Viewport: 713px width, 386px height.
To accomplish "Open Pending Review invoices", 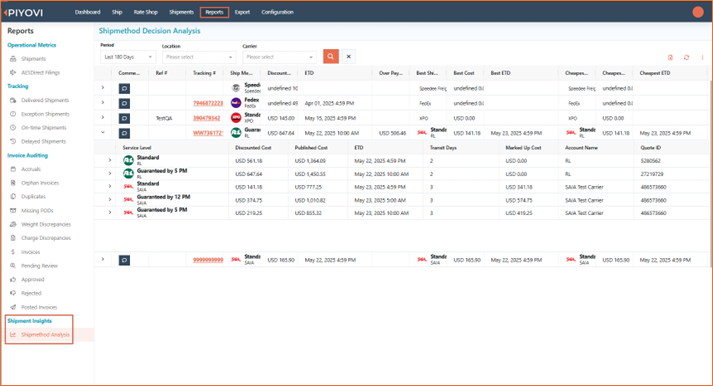I will point(39,266).
